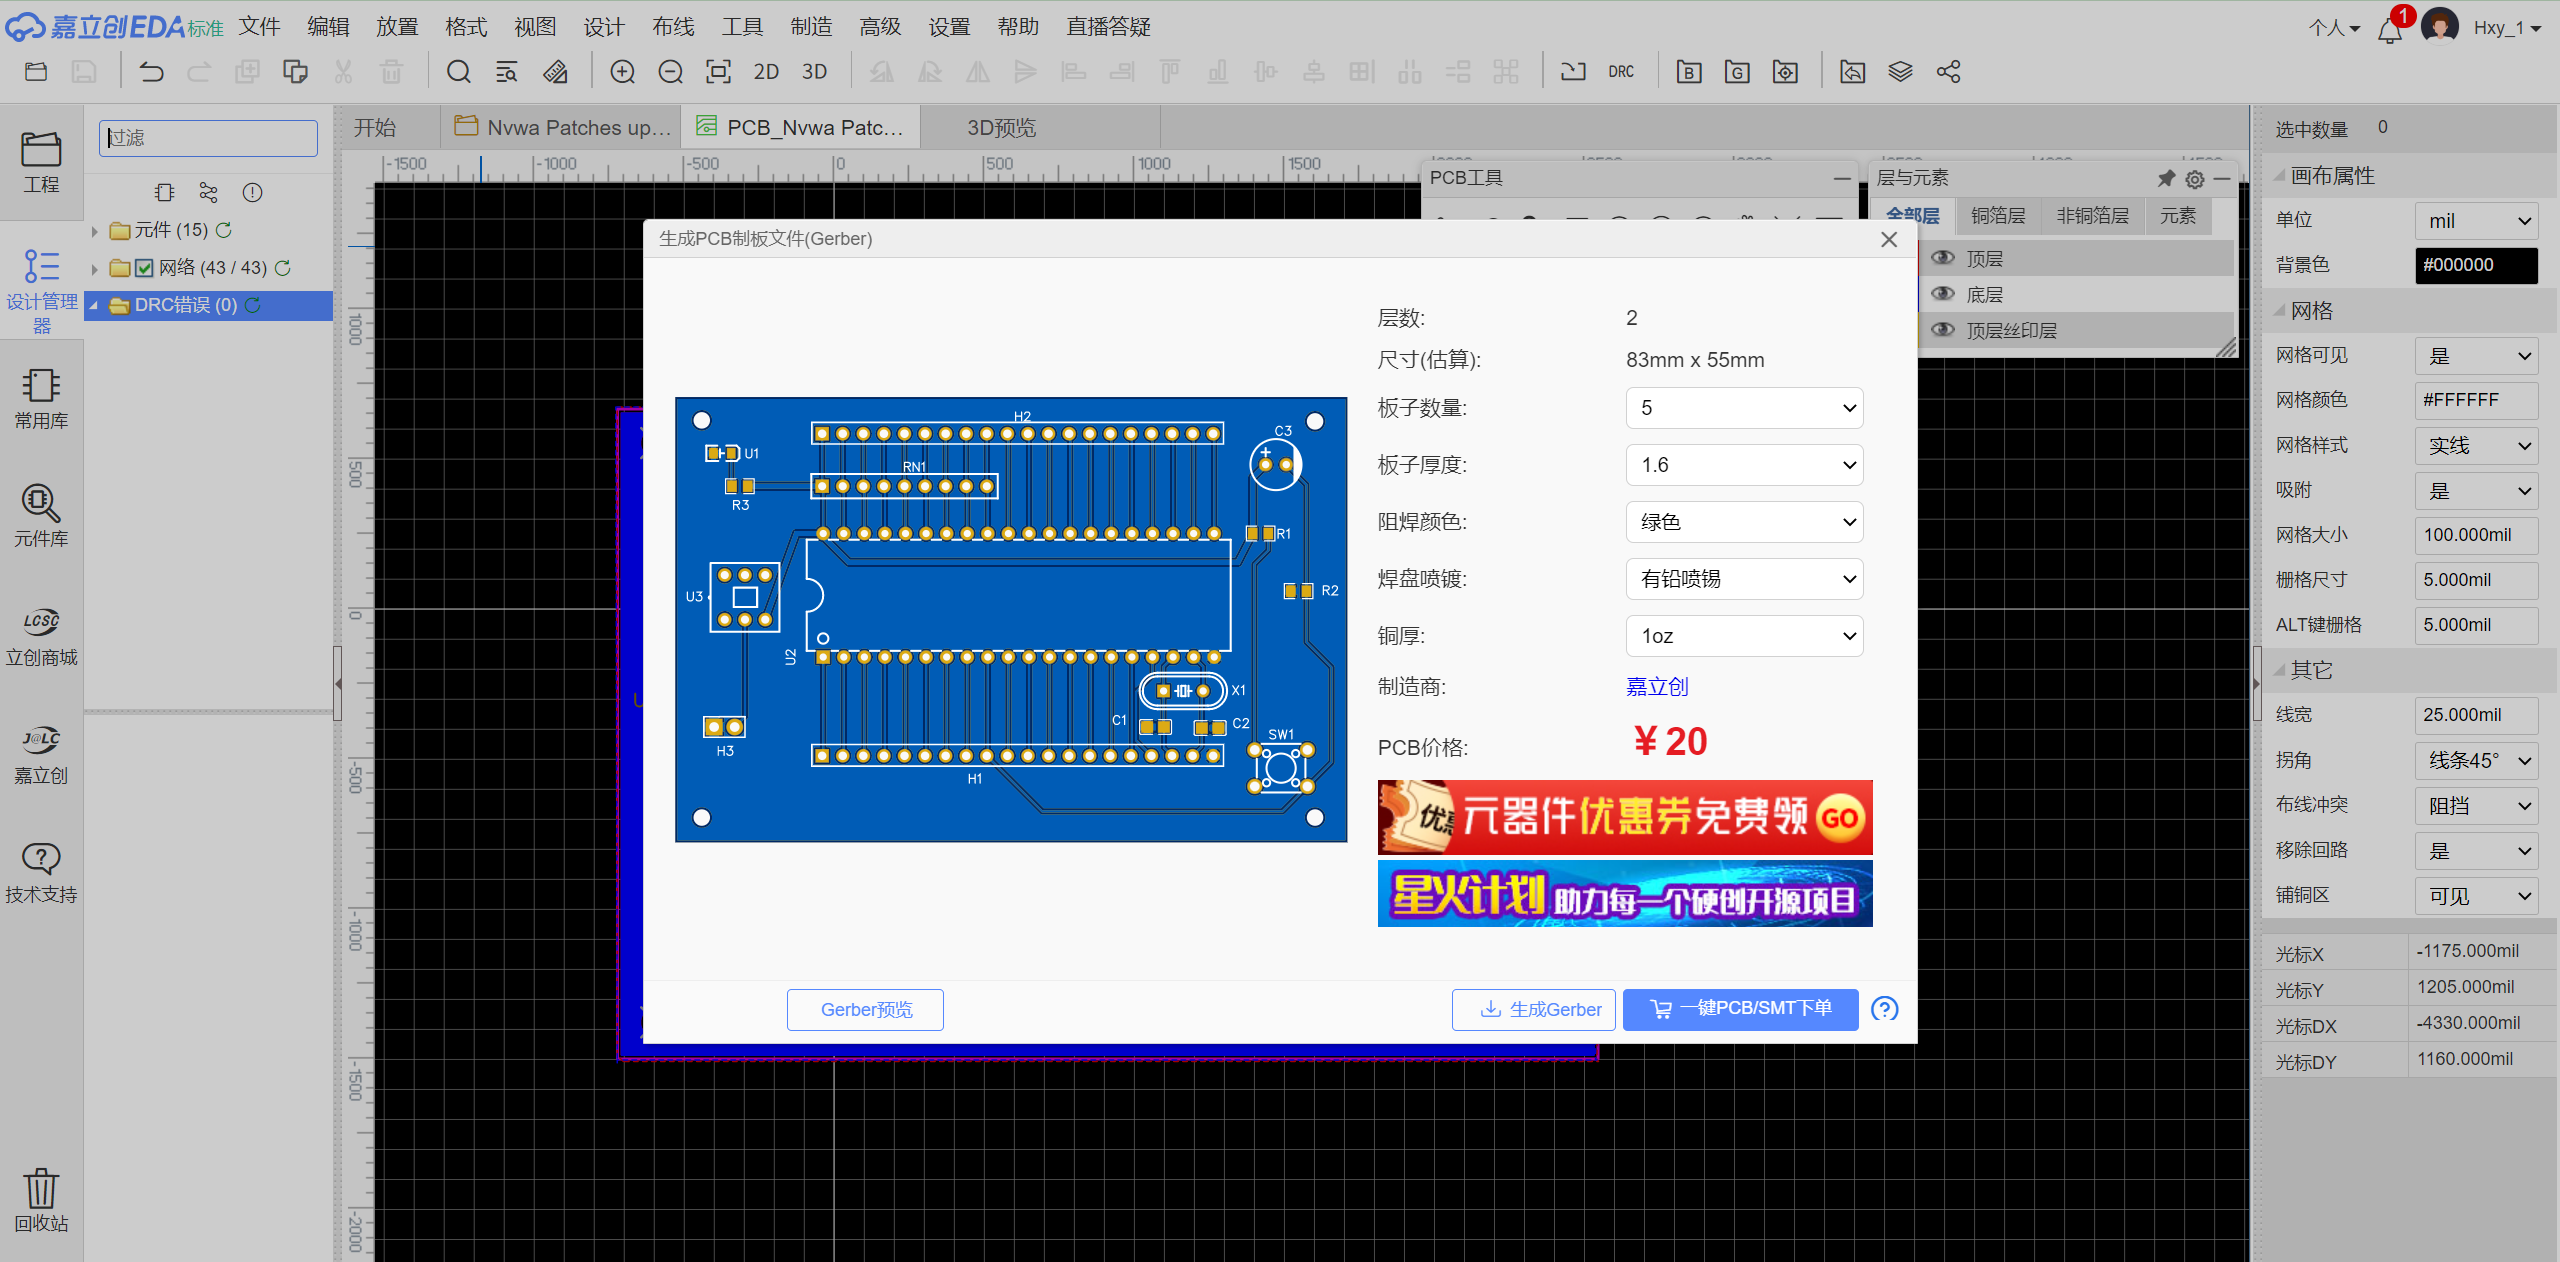This screenshot has height=1262, width=2560.
Task: Open the 元件库 component library sidebar
Action: click(x=41, y=516)
